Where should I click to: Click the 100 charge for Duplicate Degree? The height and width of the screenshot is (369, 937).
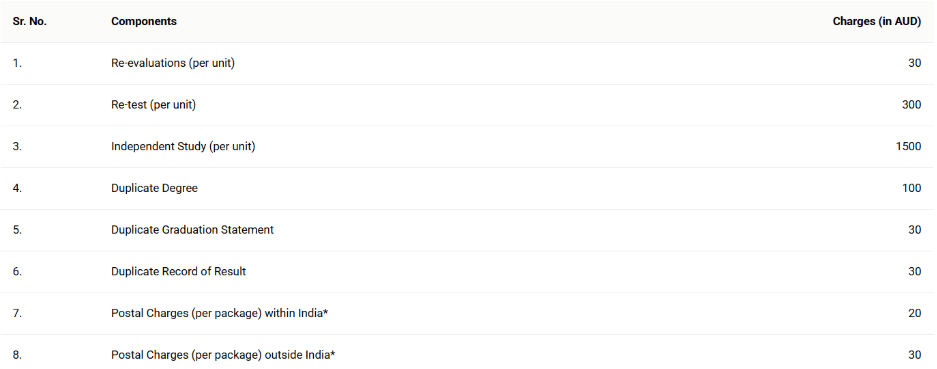point(911,188)
